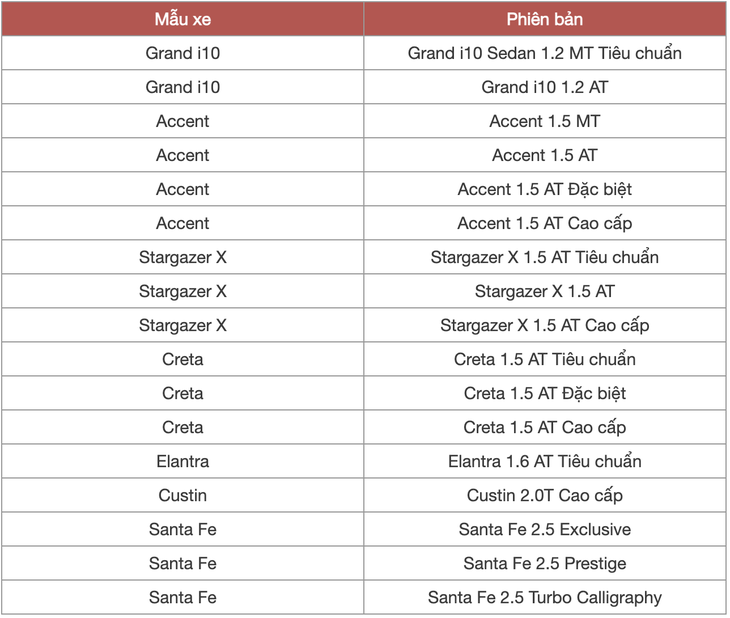Select the Custin 2.0T Cao cấp cell
Image resolution: width=730 pixels, height=618 pixels.
pyautogui.click(x=545, y=495)
